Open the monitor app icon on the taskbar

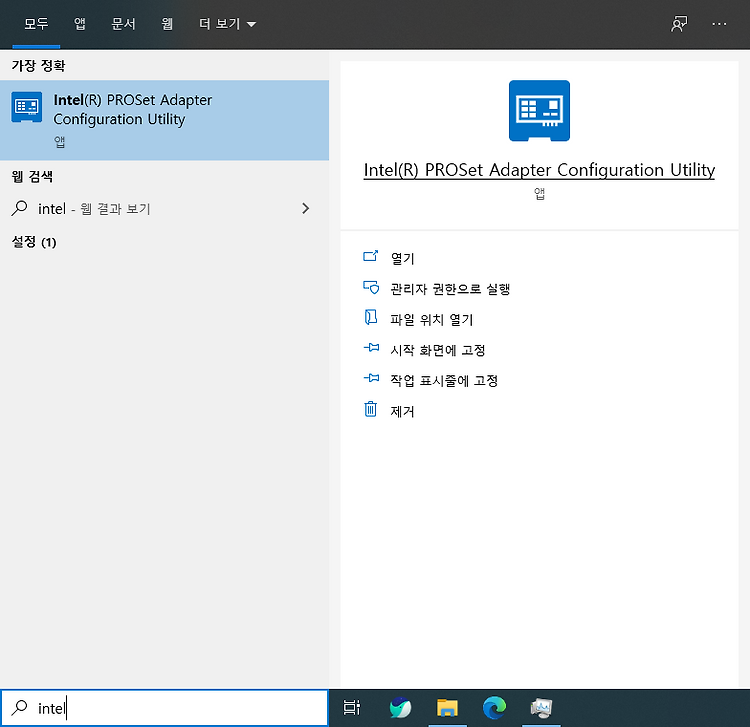(541, 707)
